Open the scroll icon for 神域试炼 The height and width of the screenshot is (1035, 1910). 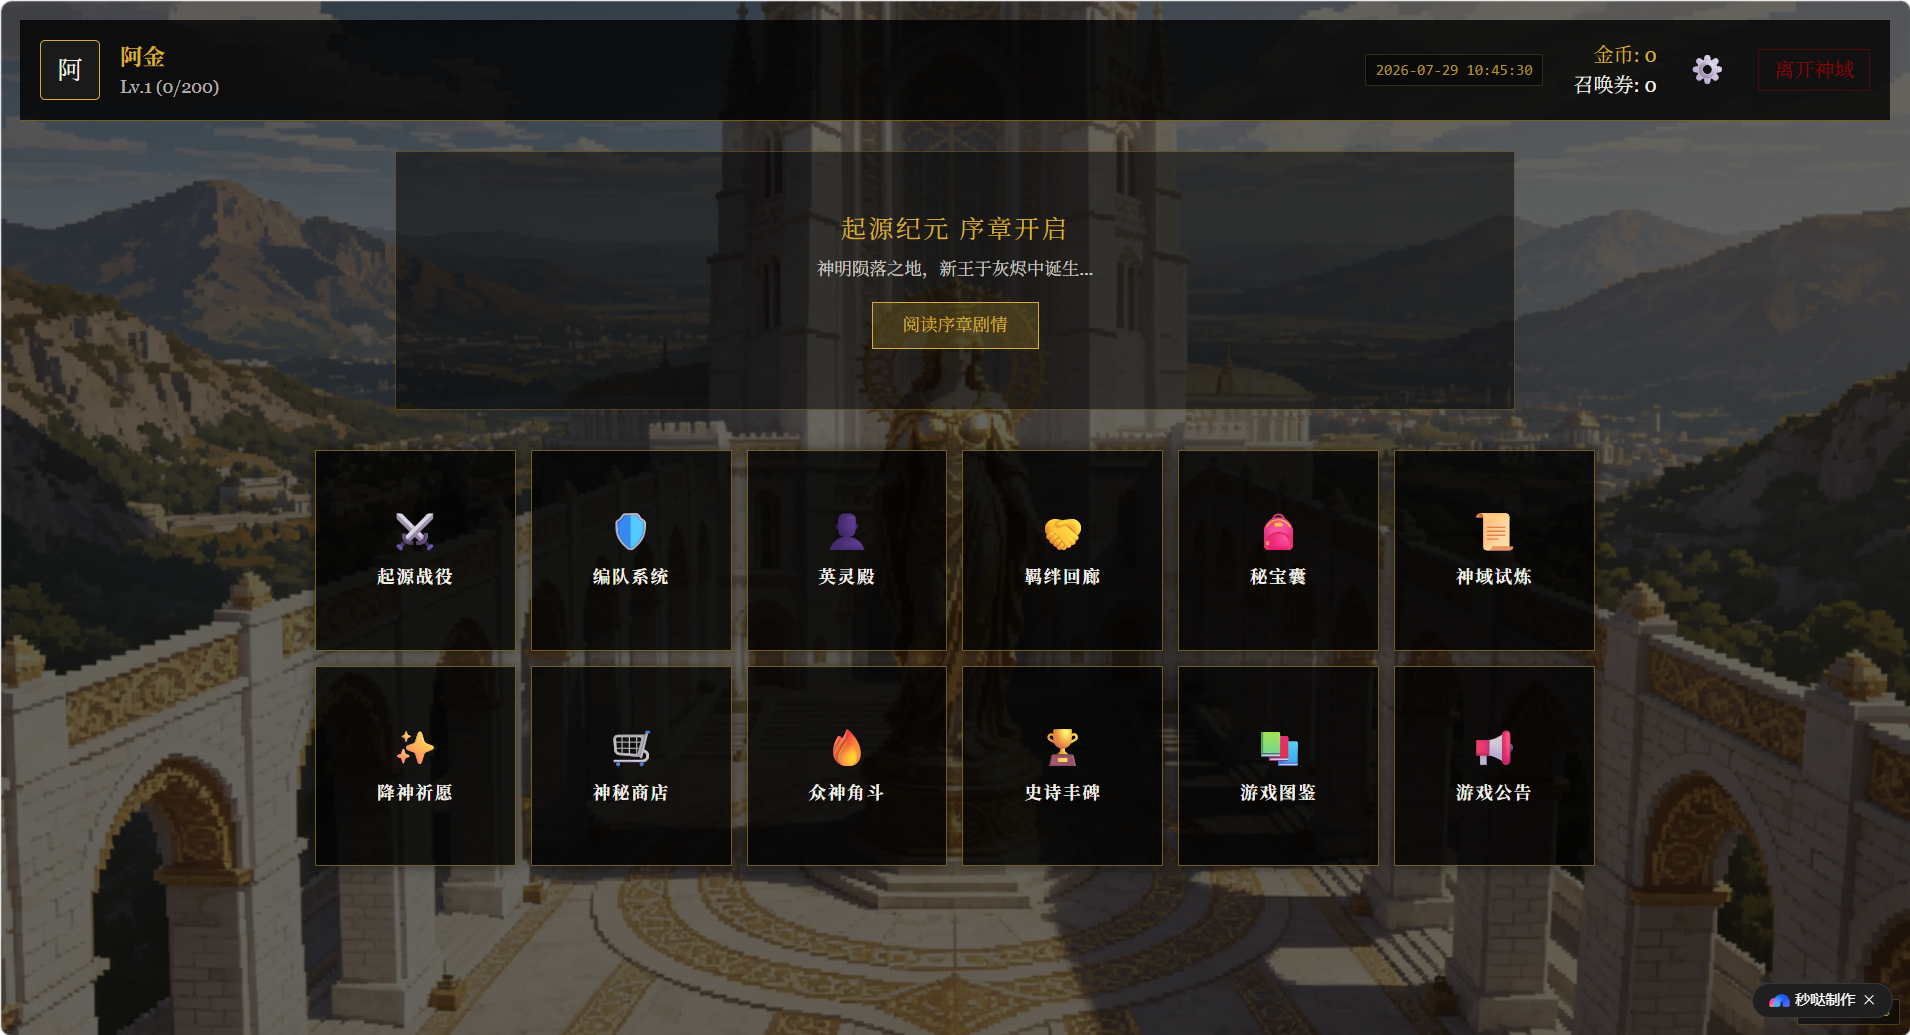coord(1494,532)
